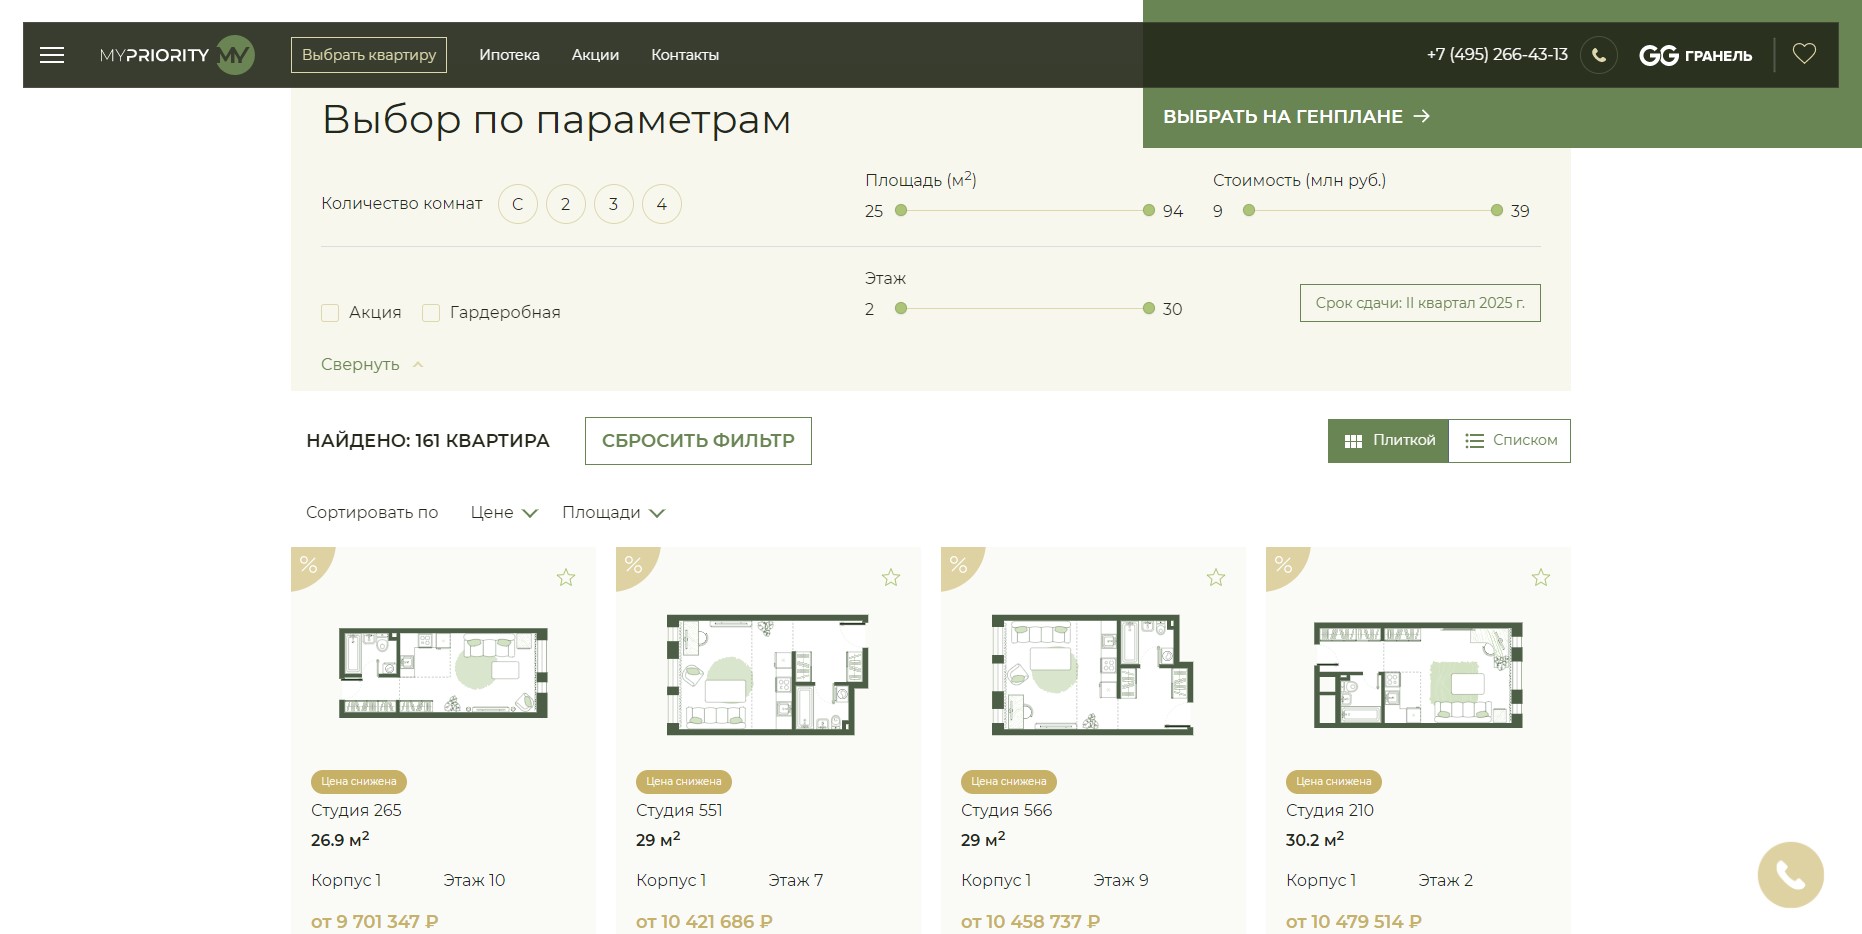Click price от 10 458 737 ₽
This screenshot has width=1862, height=934.
coord(1030,921)
